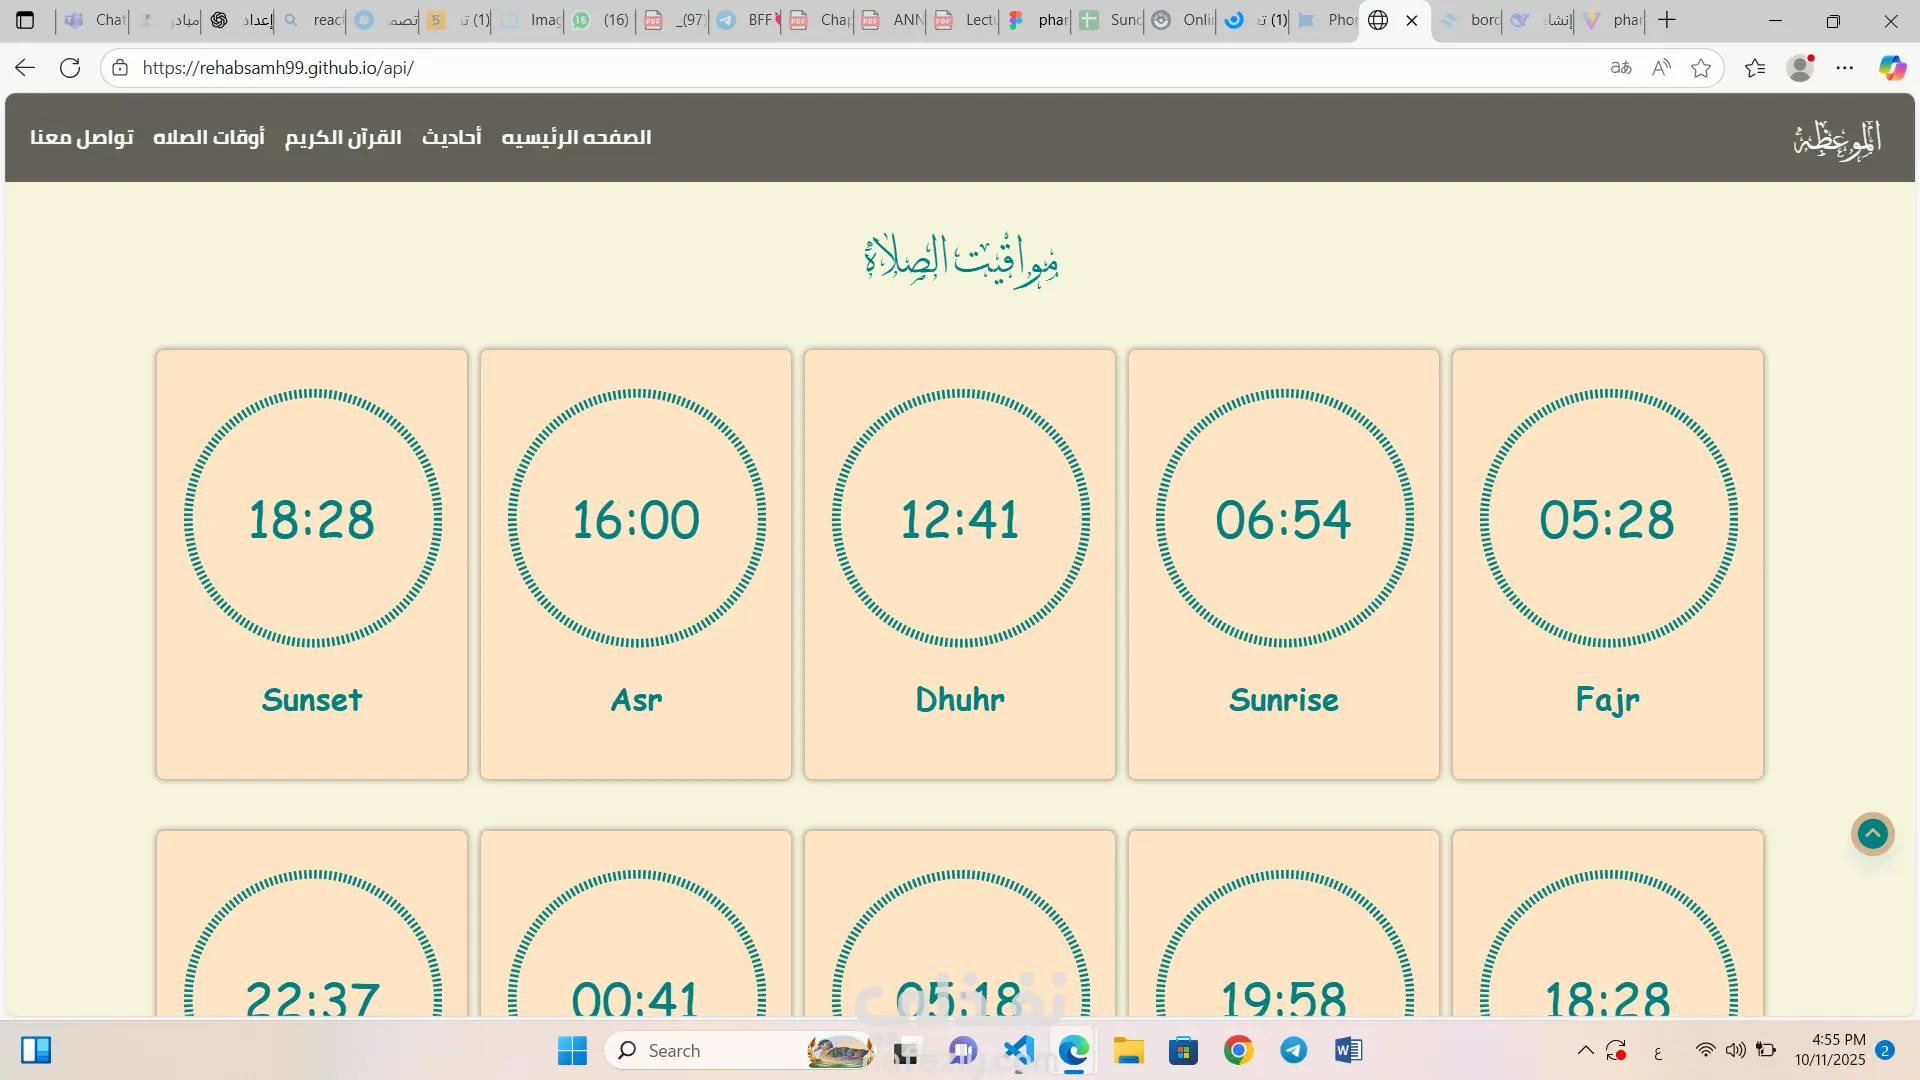
Task: Show hidden system tray icons
Action: [1585, 1050]
